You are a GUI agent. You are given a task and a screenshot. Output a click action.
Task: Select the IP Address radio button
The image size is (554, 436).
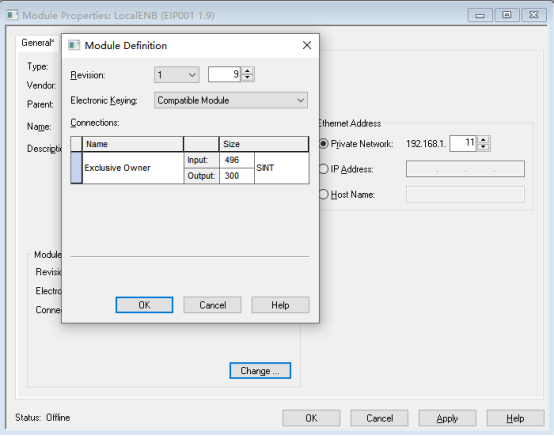323,169
